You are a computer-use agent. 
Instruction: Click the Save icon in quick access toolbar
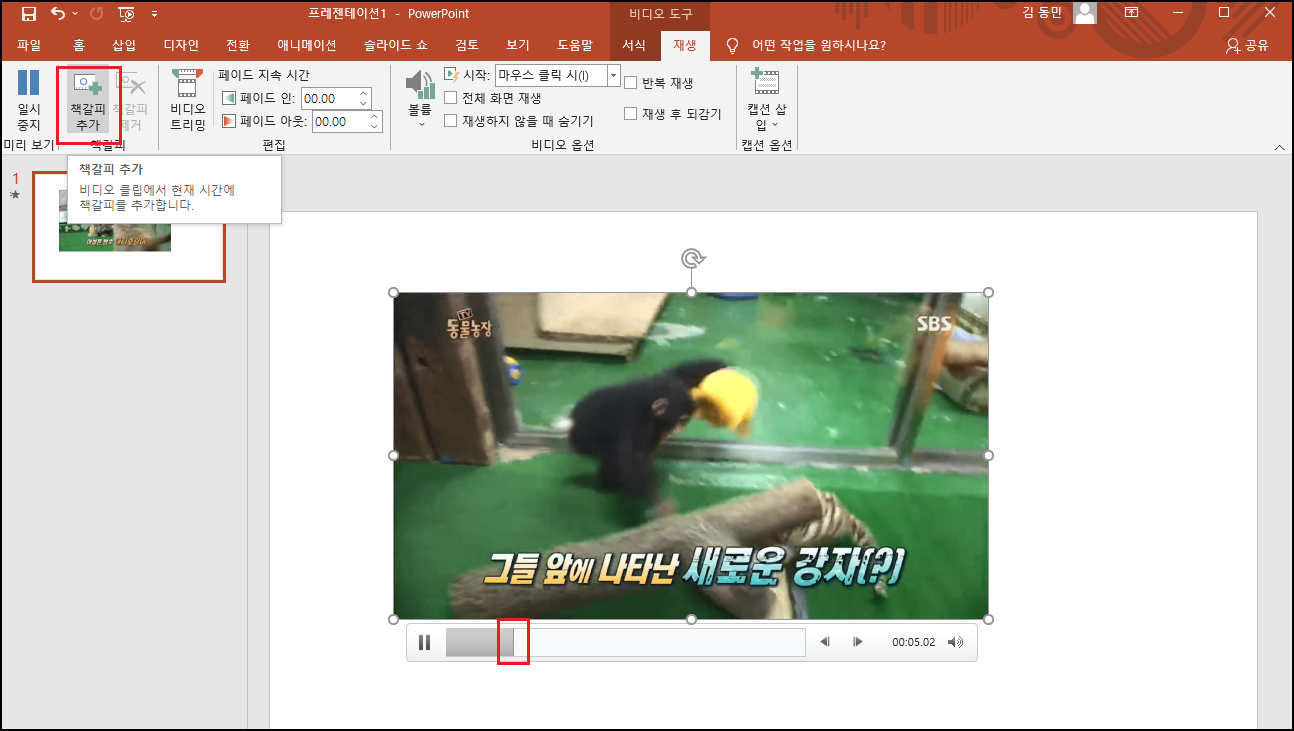pyautogui.click(x=28, y=14)
